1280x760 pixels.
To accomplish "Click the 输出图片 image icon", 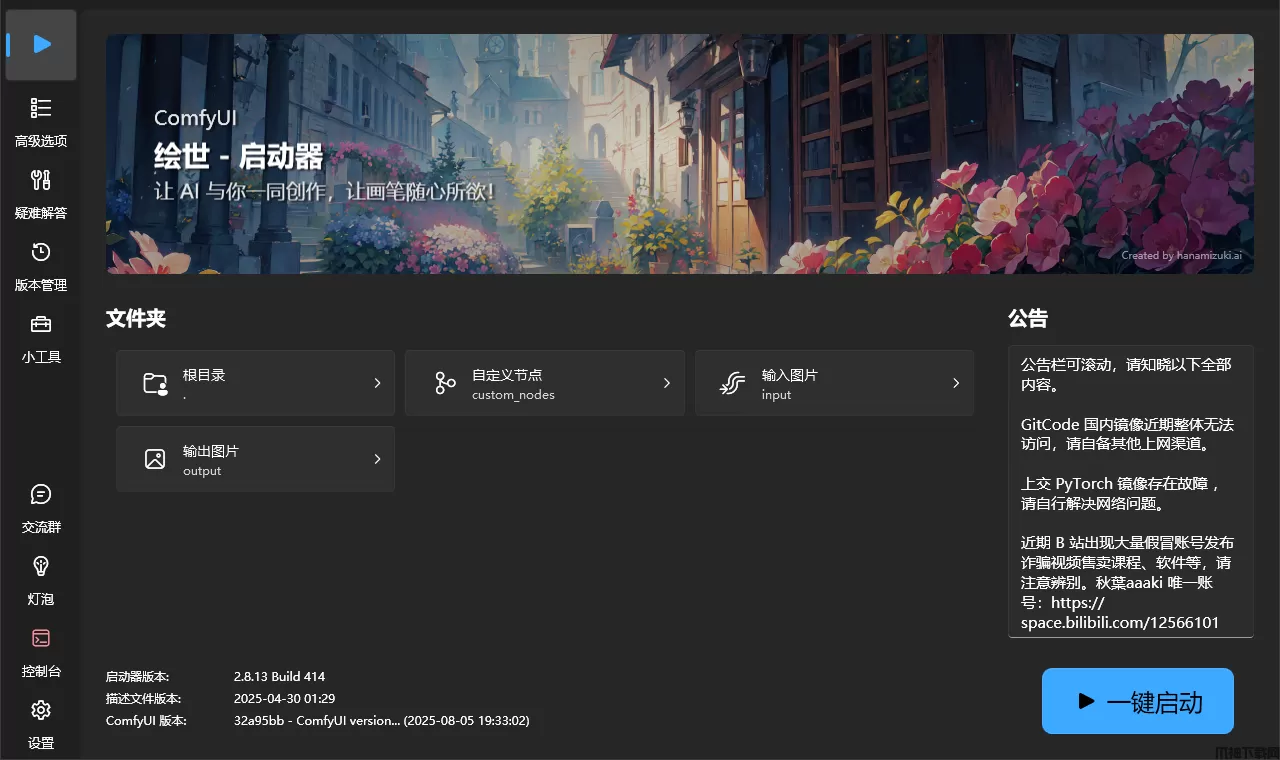I will tap(155, 459).
